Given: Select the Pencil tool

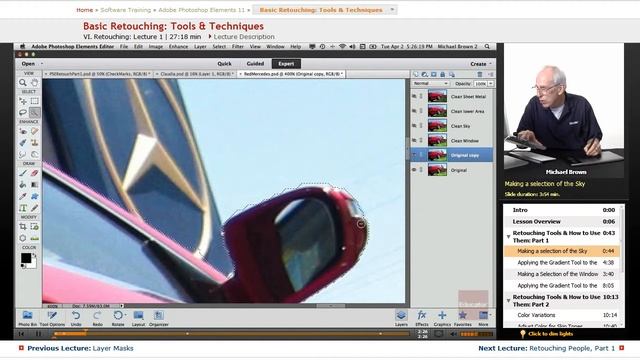Looking at the screenshot, I should coord(35,208).
